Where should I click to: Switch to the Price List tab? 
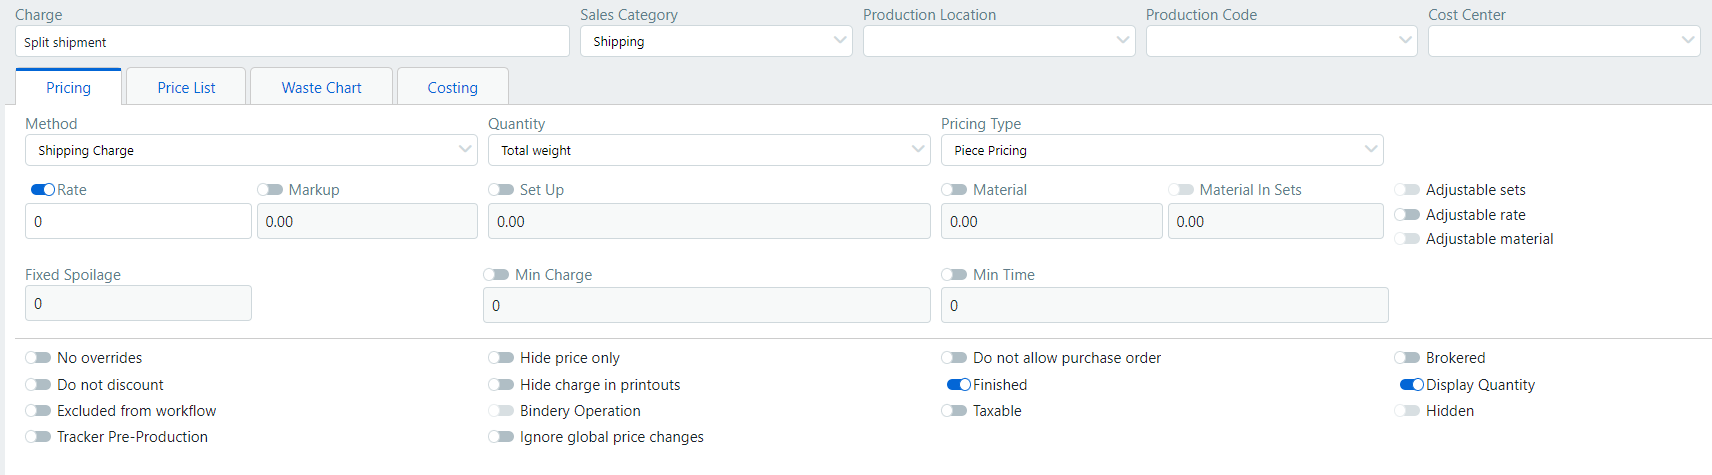(186, 88)
